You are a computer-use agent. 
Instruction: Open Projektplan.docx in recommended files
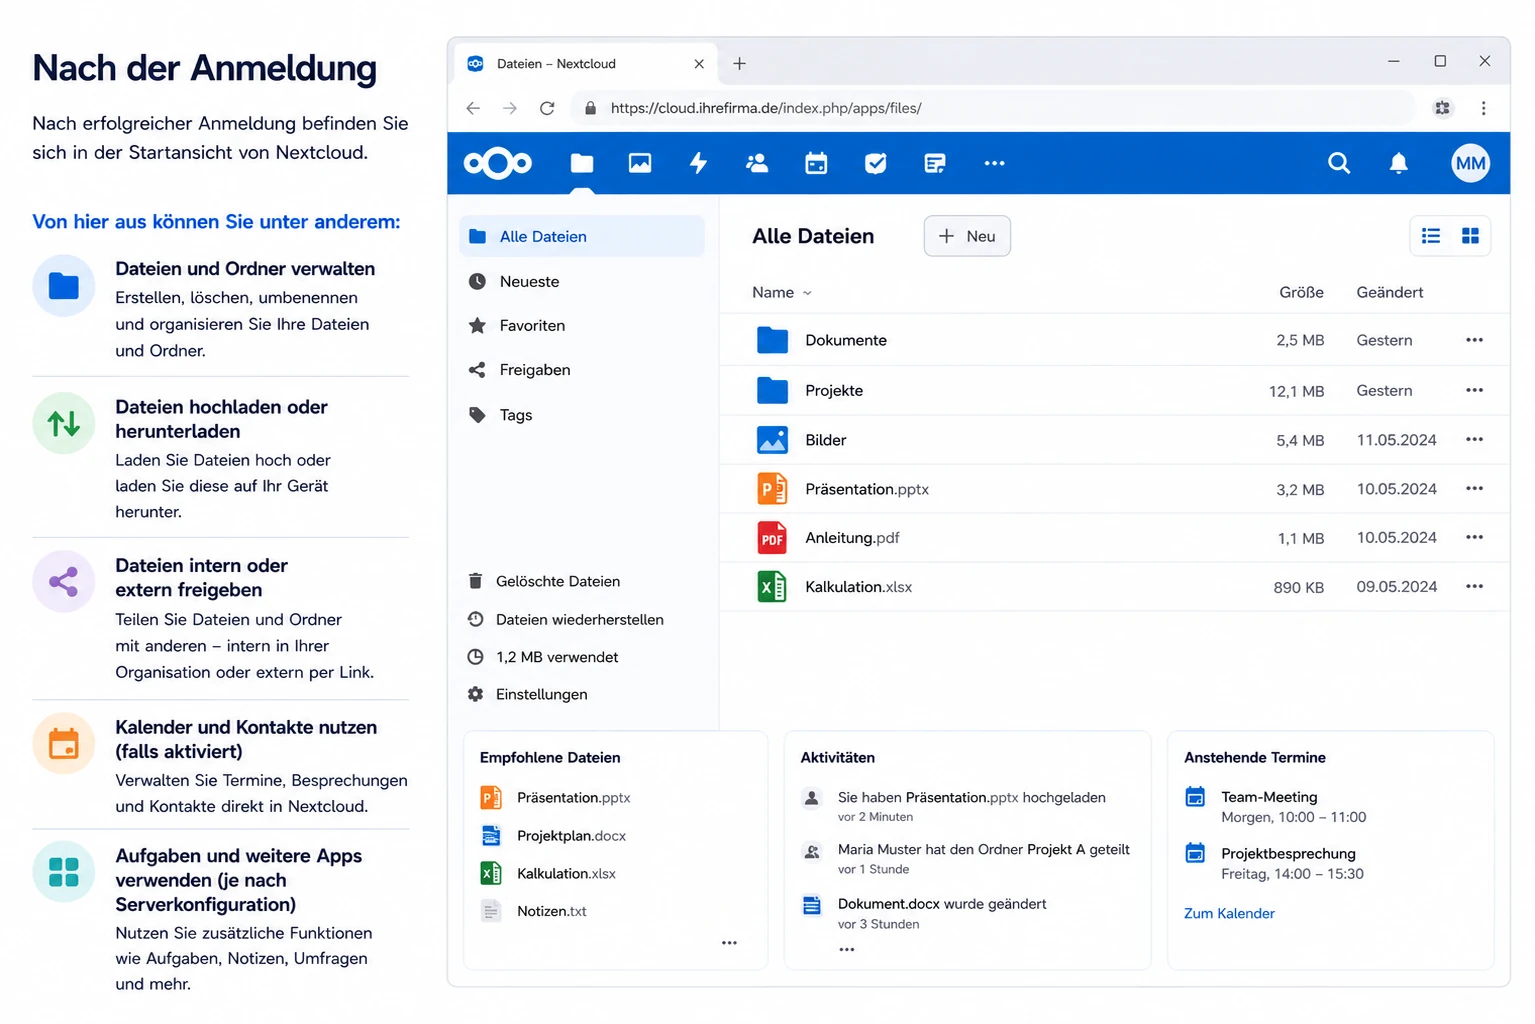coord(554,836)
